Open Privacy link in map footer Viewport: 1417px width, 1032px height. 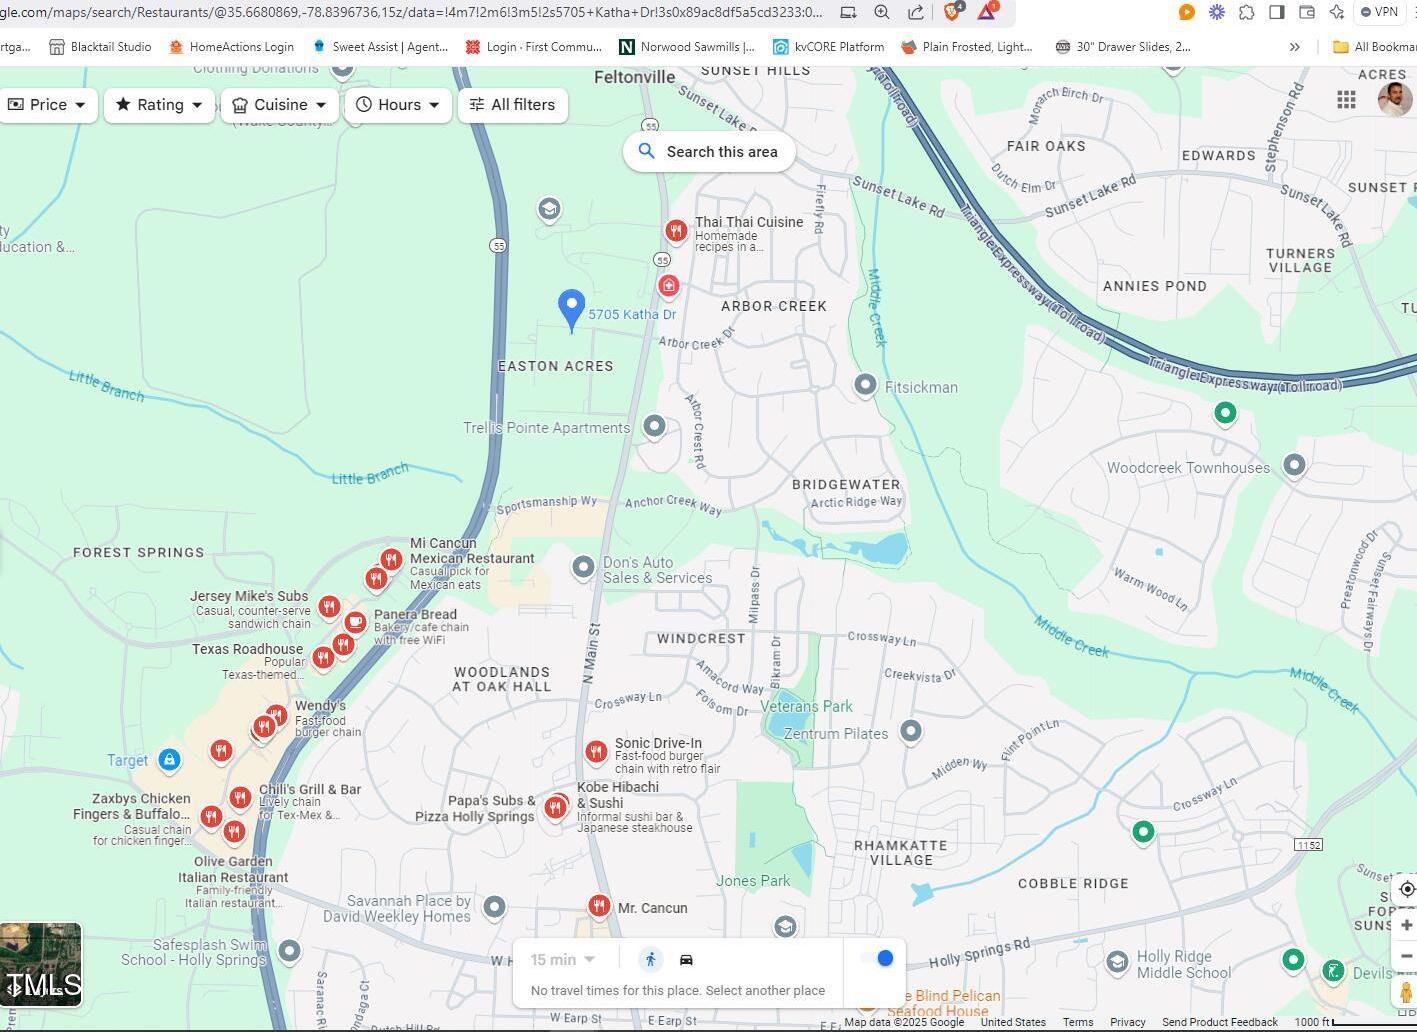(x=1127, y=1022)
